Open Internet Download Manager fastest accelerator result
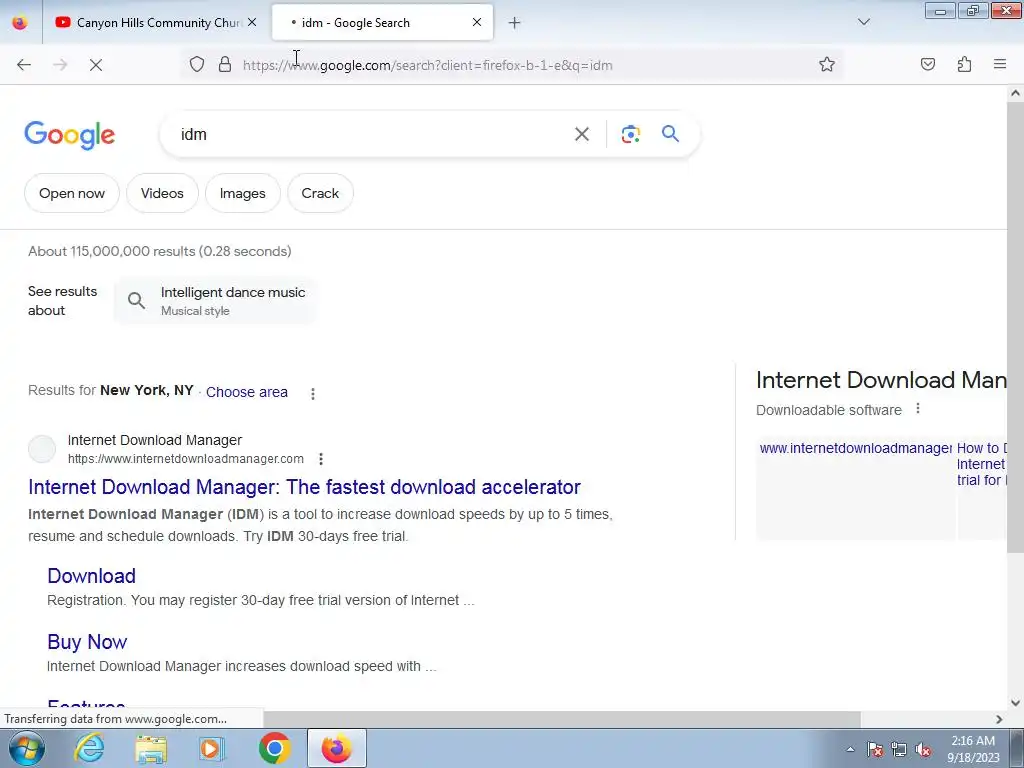The image size is (1024, 768). point(304,487)
